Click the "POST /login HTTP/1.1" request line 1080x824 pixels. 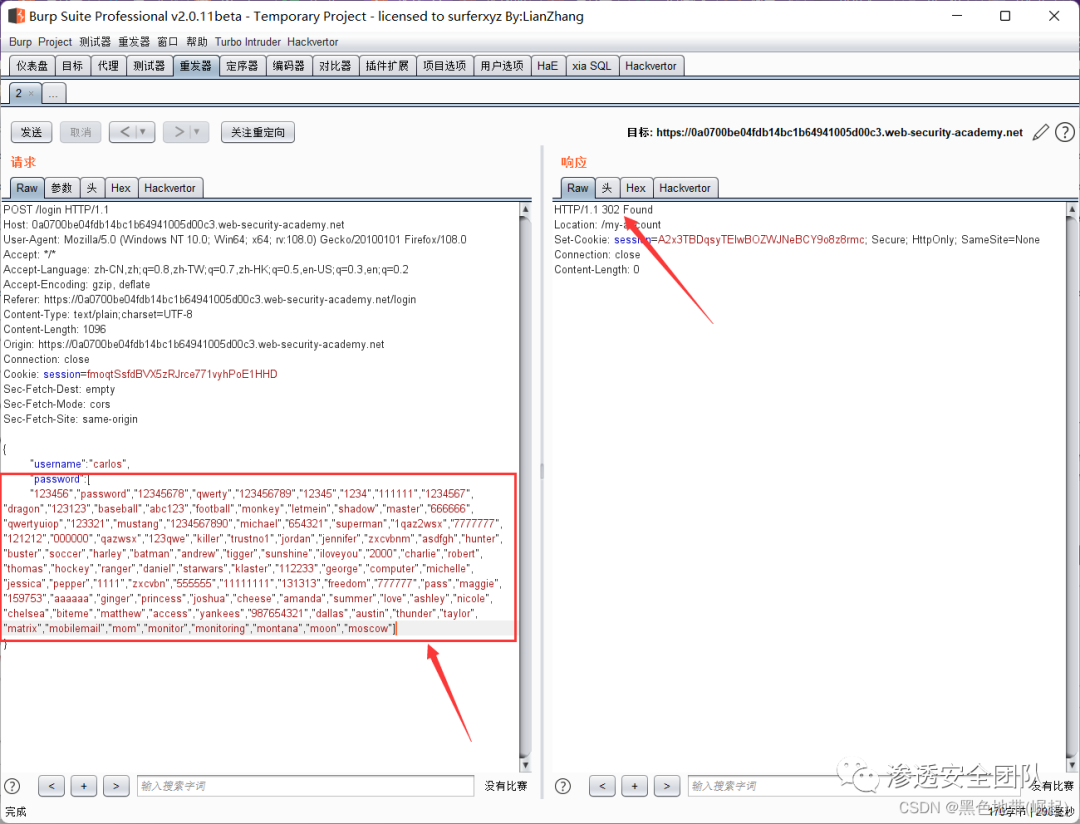56,209
